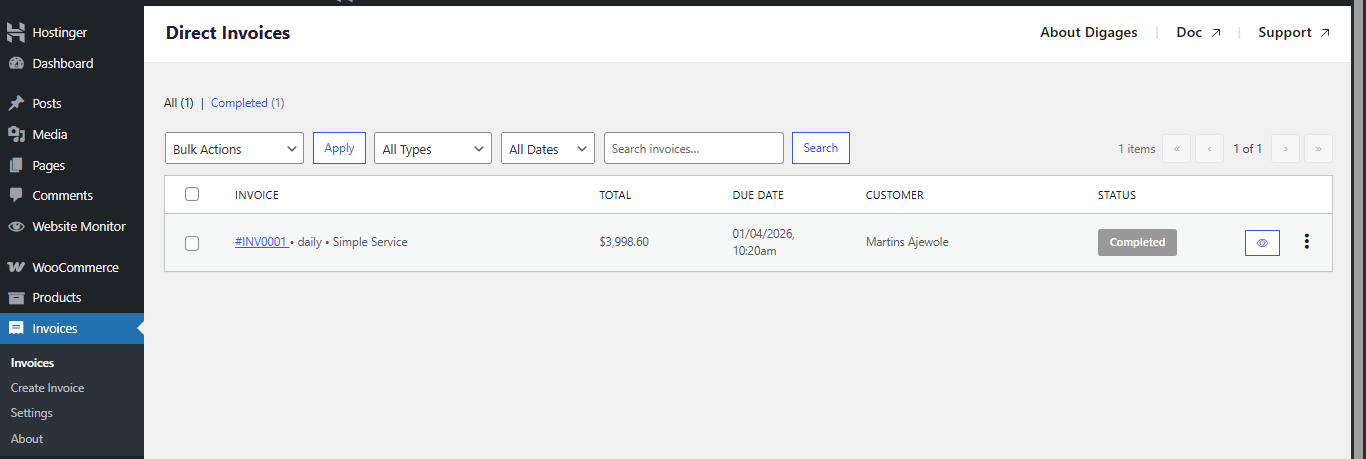This screenshot has height=459, width=1366.
Task: Click external arrow icon beside Support
Action: point(1325,33)
